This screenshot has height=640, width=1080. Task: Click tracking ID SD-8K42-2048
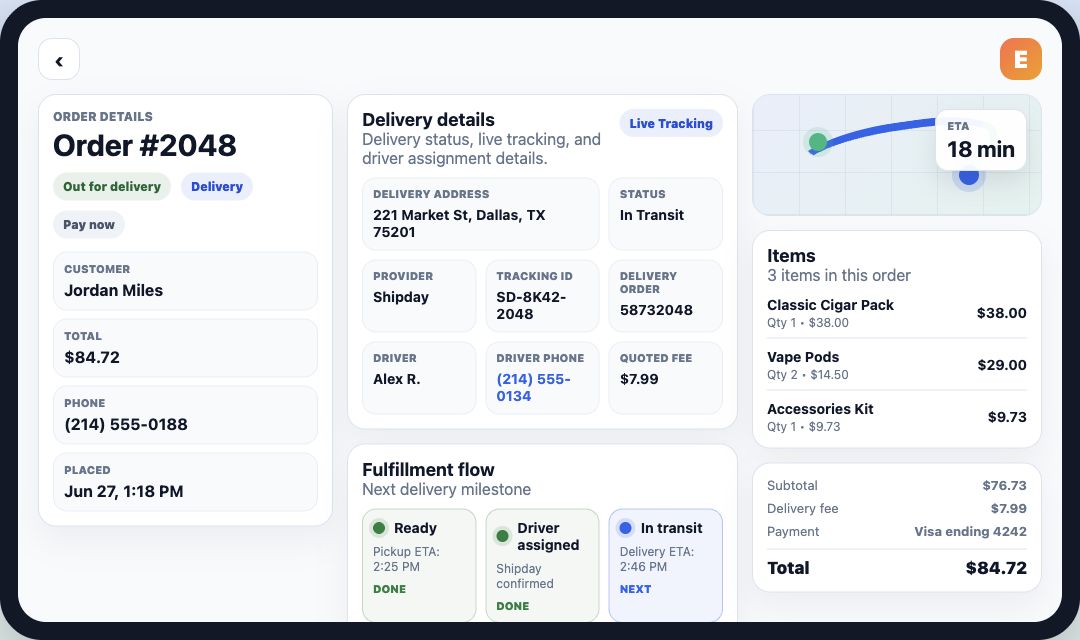531,305
